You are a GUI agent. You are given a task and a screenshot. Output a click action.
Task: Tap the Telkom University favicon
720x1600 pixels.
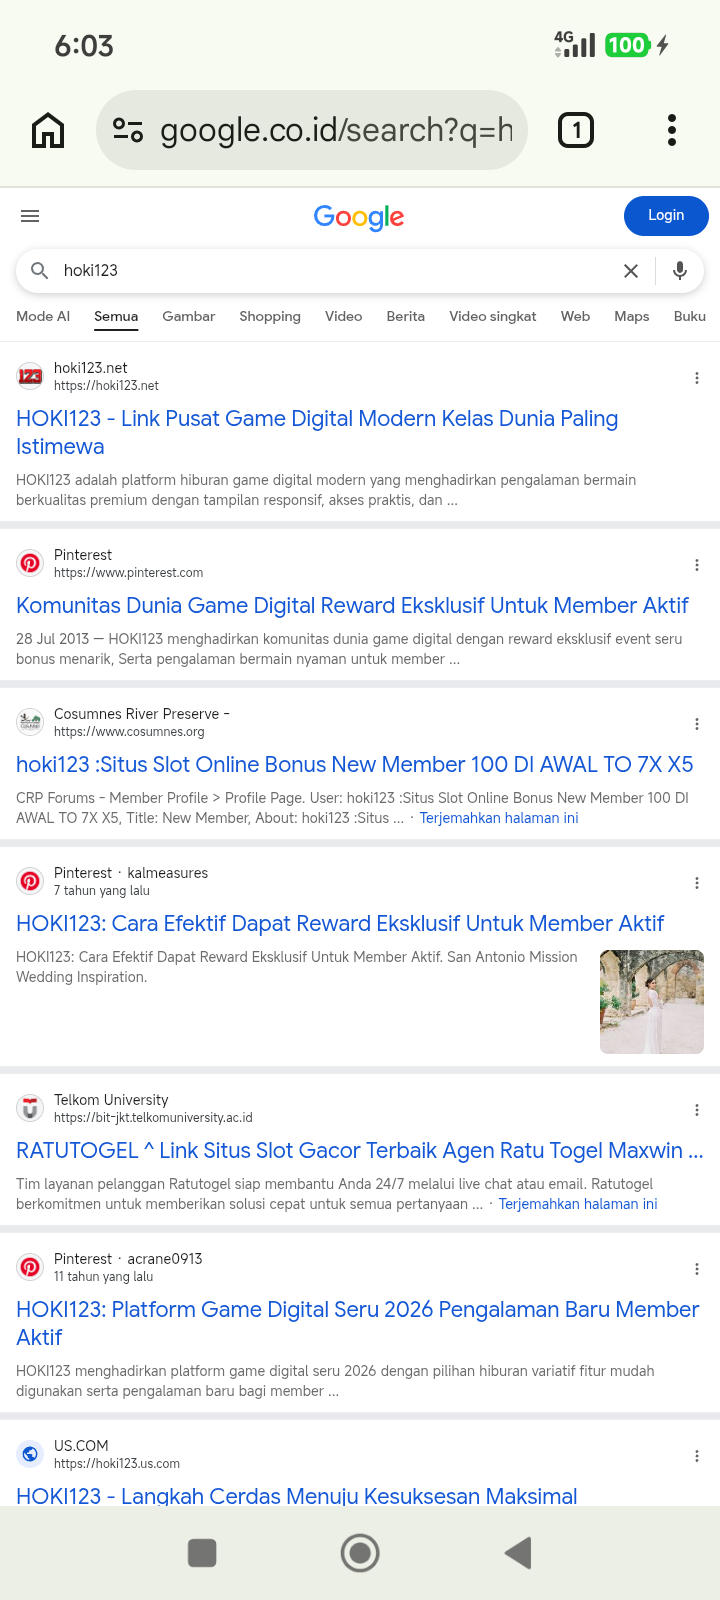(x=30, y=1108)
